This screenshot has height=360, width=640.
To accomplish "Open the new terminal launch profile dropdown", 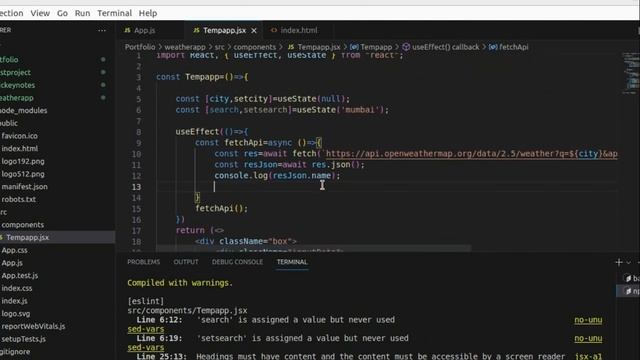I will 629,262.
